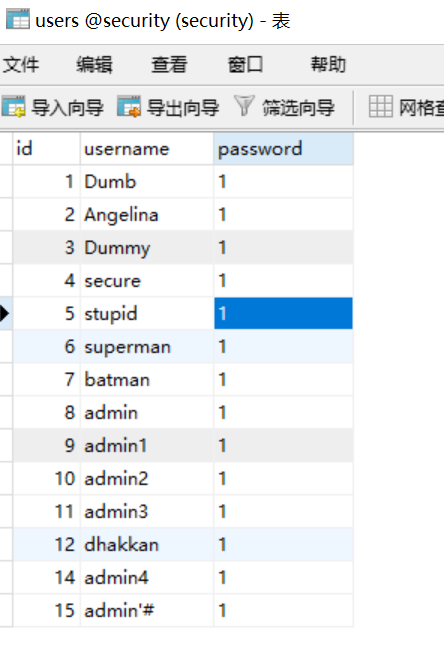Click the id cell with value 3

click(x=46, y=248)
